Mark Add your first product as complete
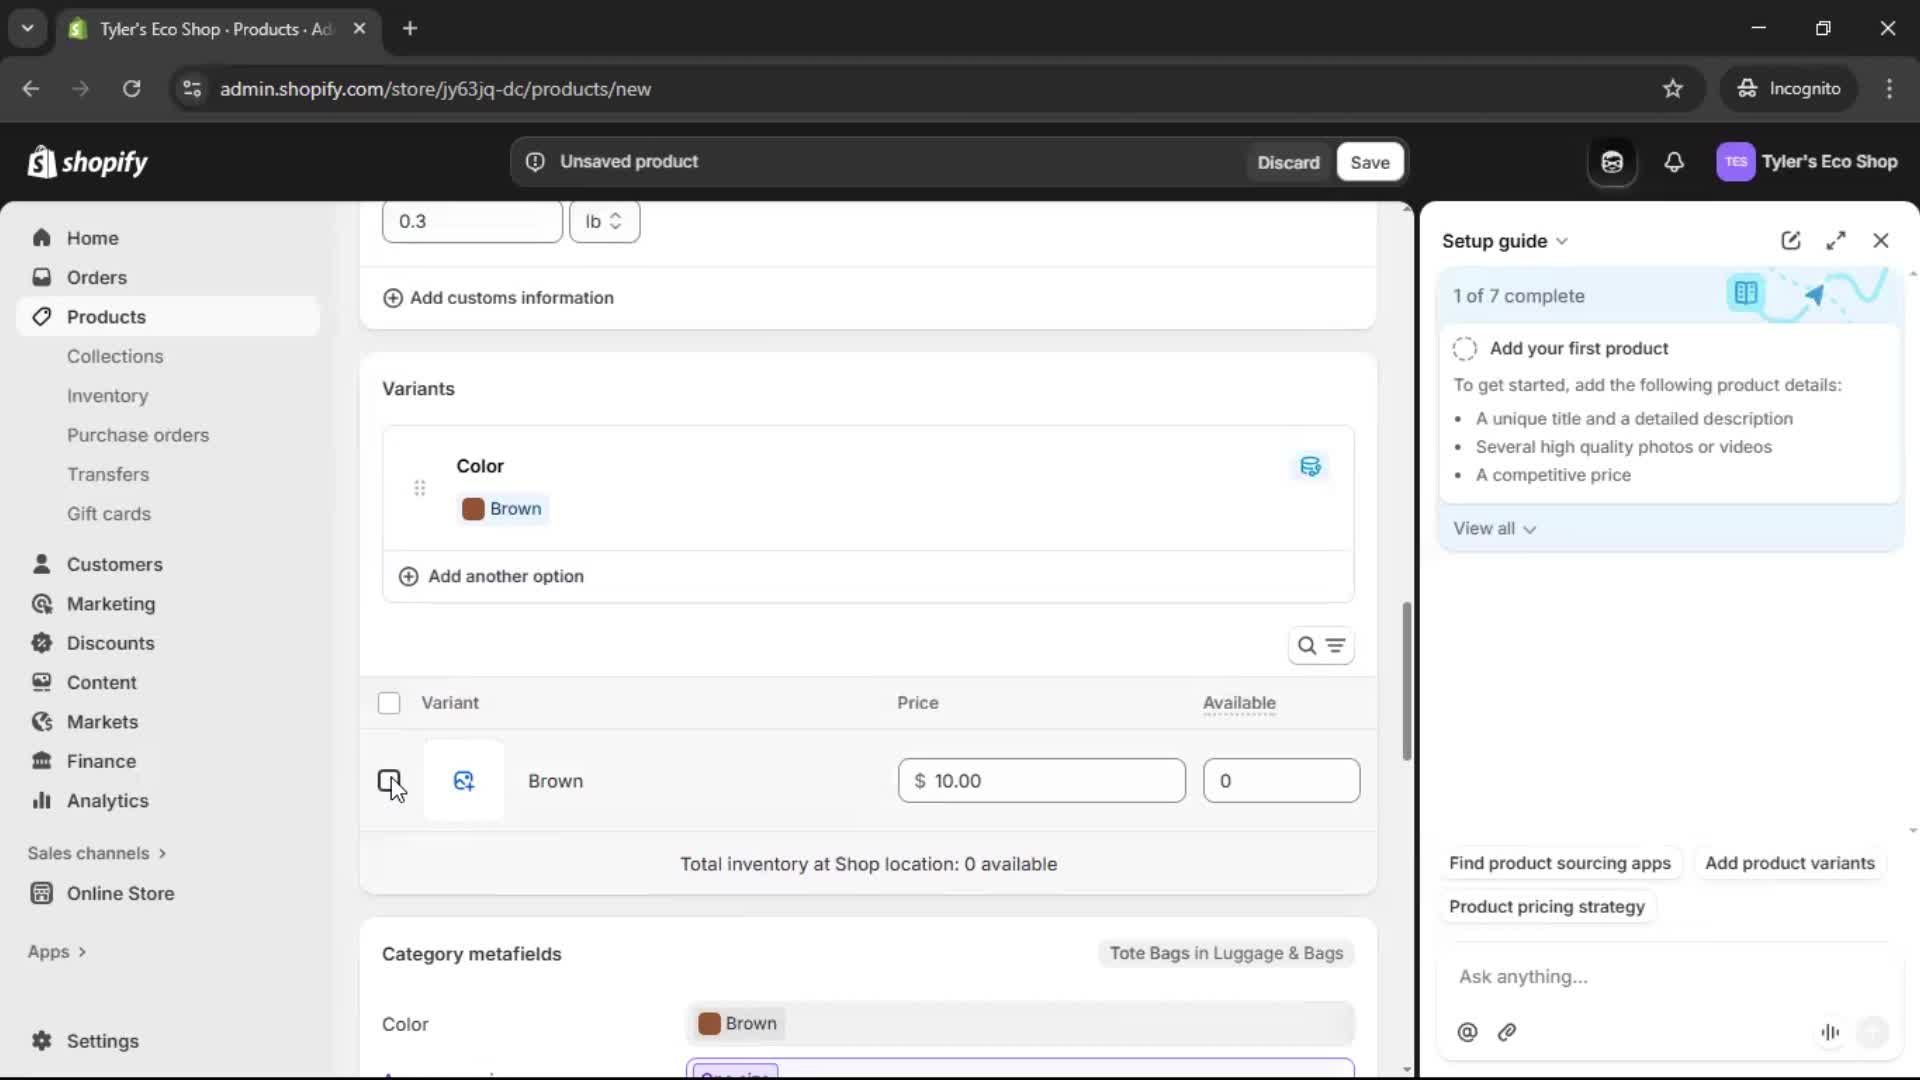 (x=1464, y=348)
